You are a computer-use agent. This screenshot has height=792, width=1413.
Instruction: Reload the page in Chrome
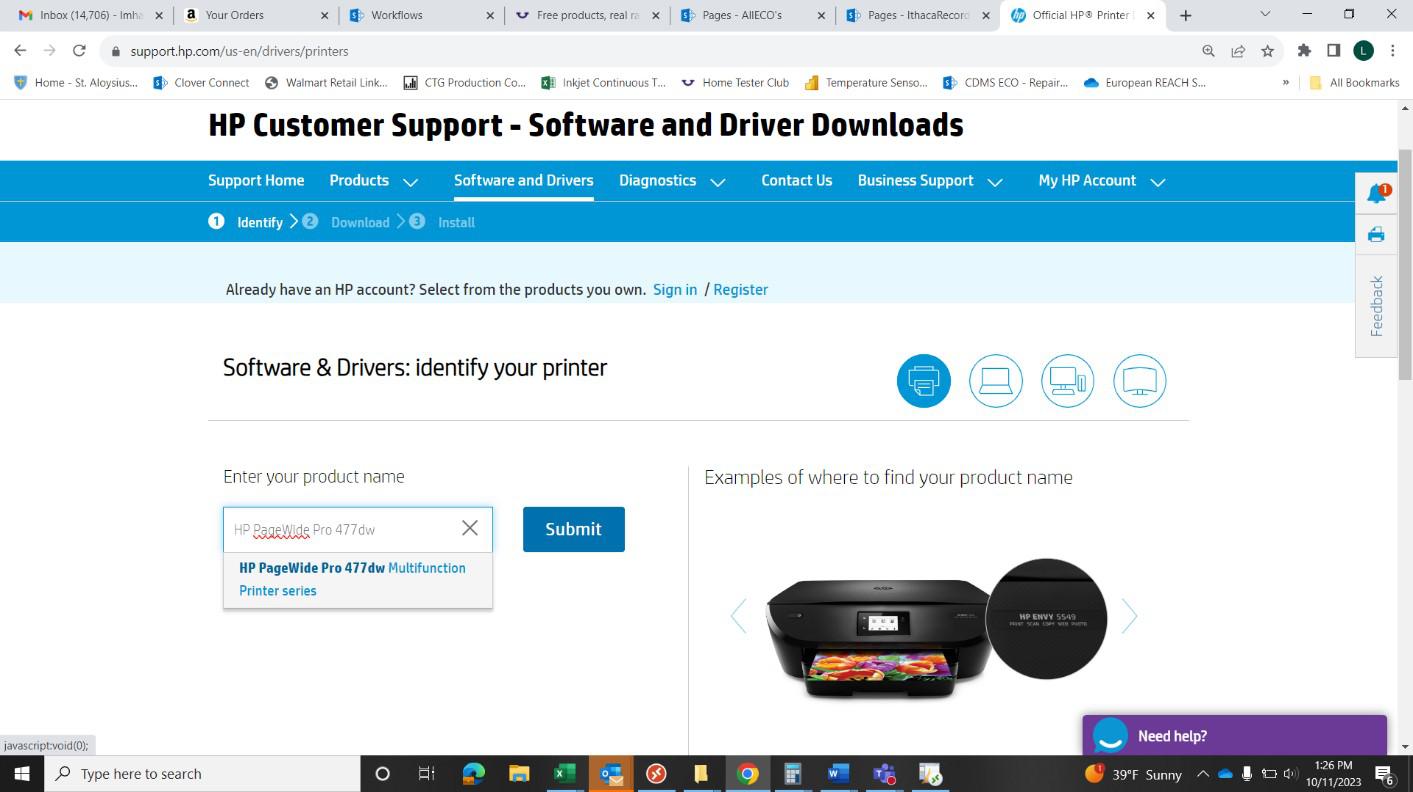pyautogui.click(x=79, y=51)
